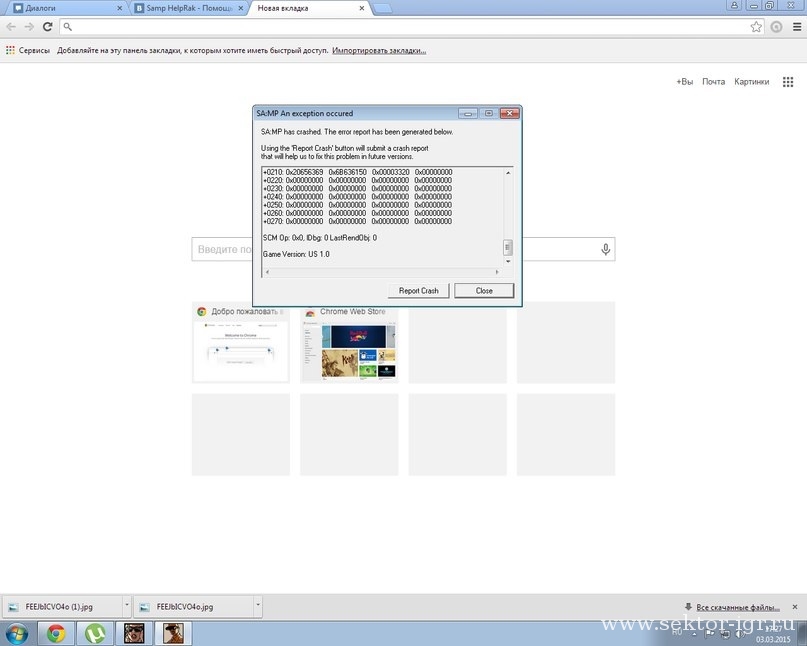This screenshot has width=807, height=646.
Task: Open Все скачанные файлы link
Action: (738, 607)
